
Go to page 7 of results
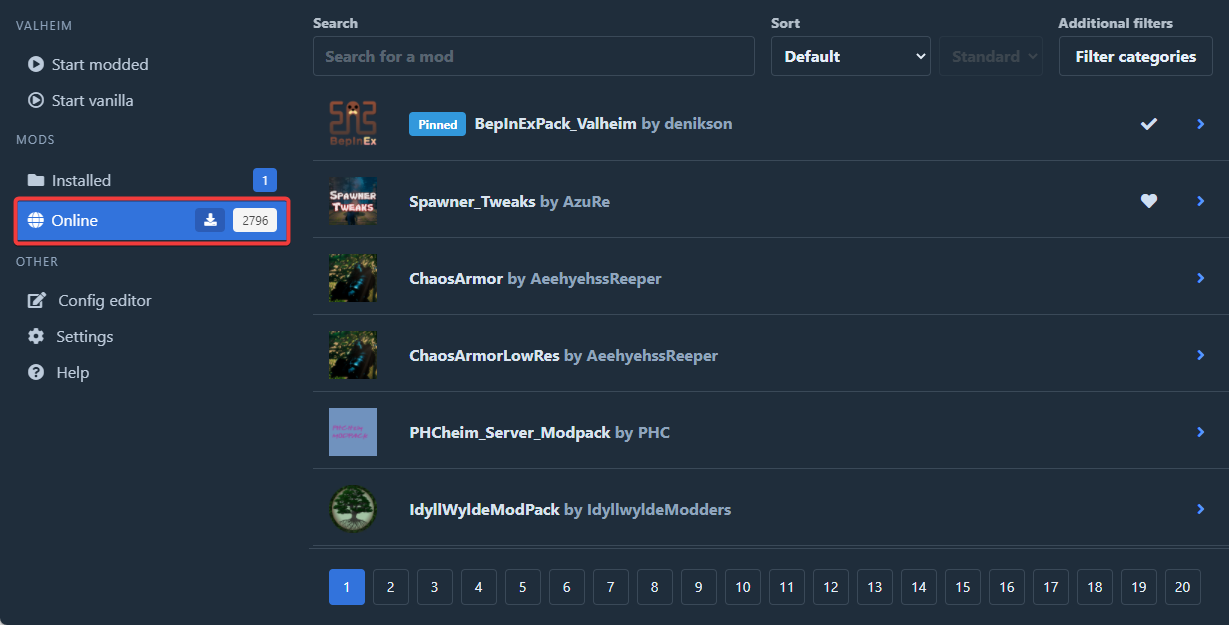point(611,587)
